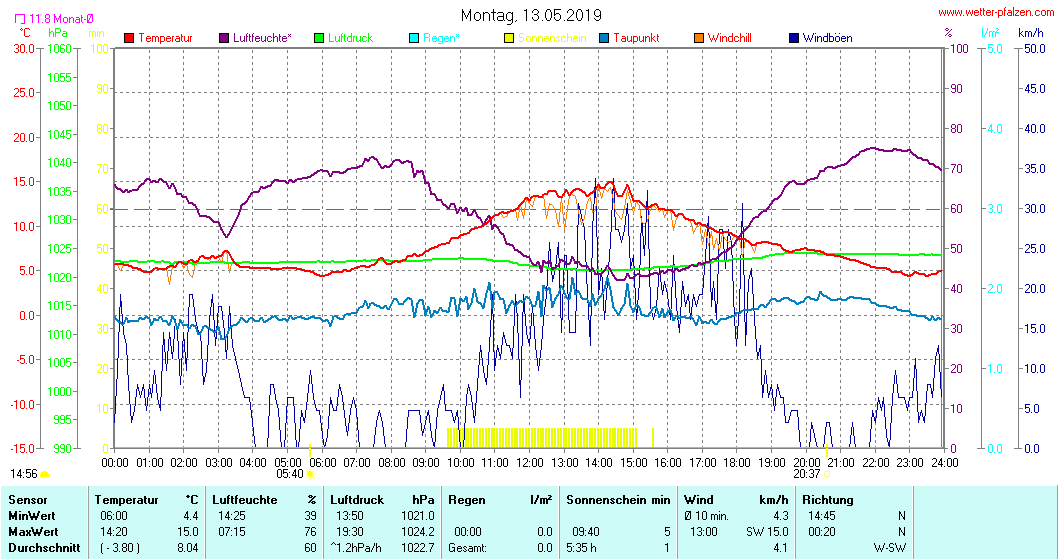Click the maximum temperature value 15.0
Viewport: 1058px width, 559px height.
point(188,532)
